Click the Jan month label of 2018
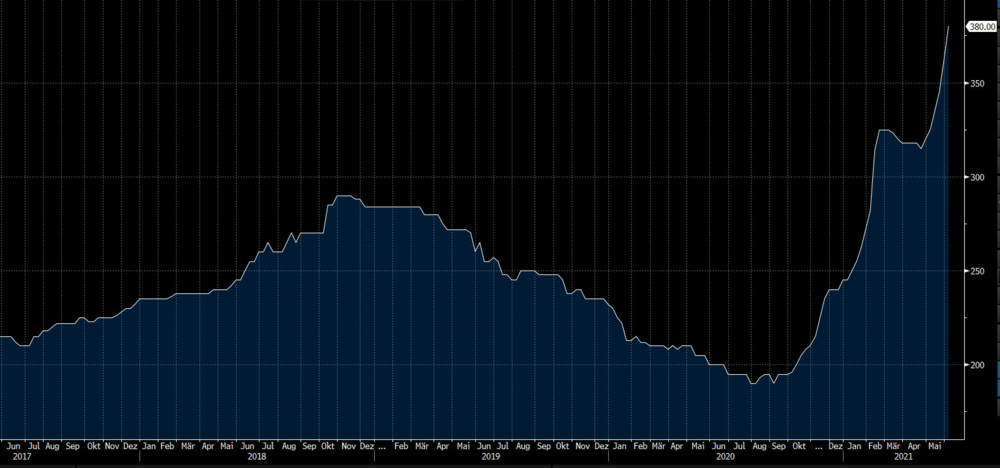The image size is (1000, 468). click(149, 446)
